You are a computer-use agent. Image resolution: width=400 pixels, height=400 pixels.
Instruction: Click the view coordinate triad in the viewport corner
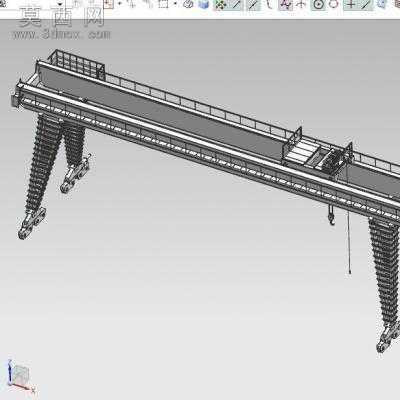tap(21, 377)
